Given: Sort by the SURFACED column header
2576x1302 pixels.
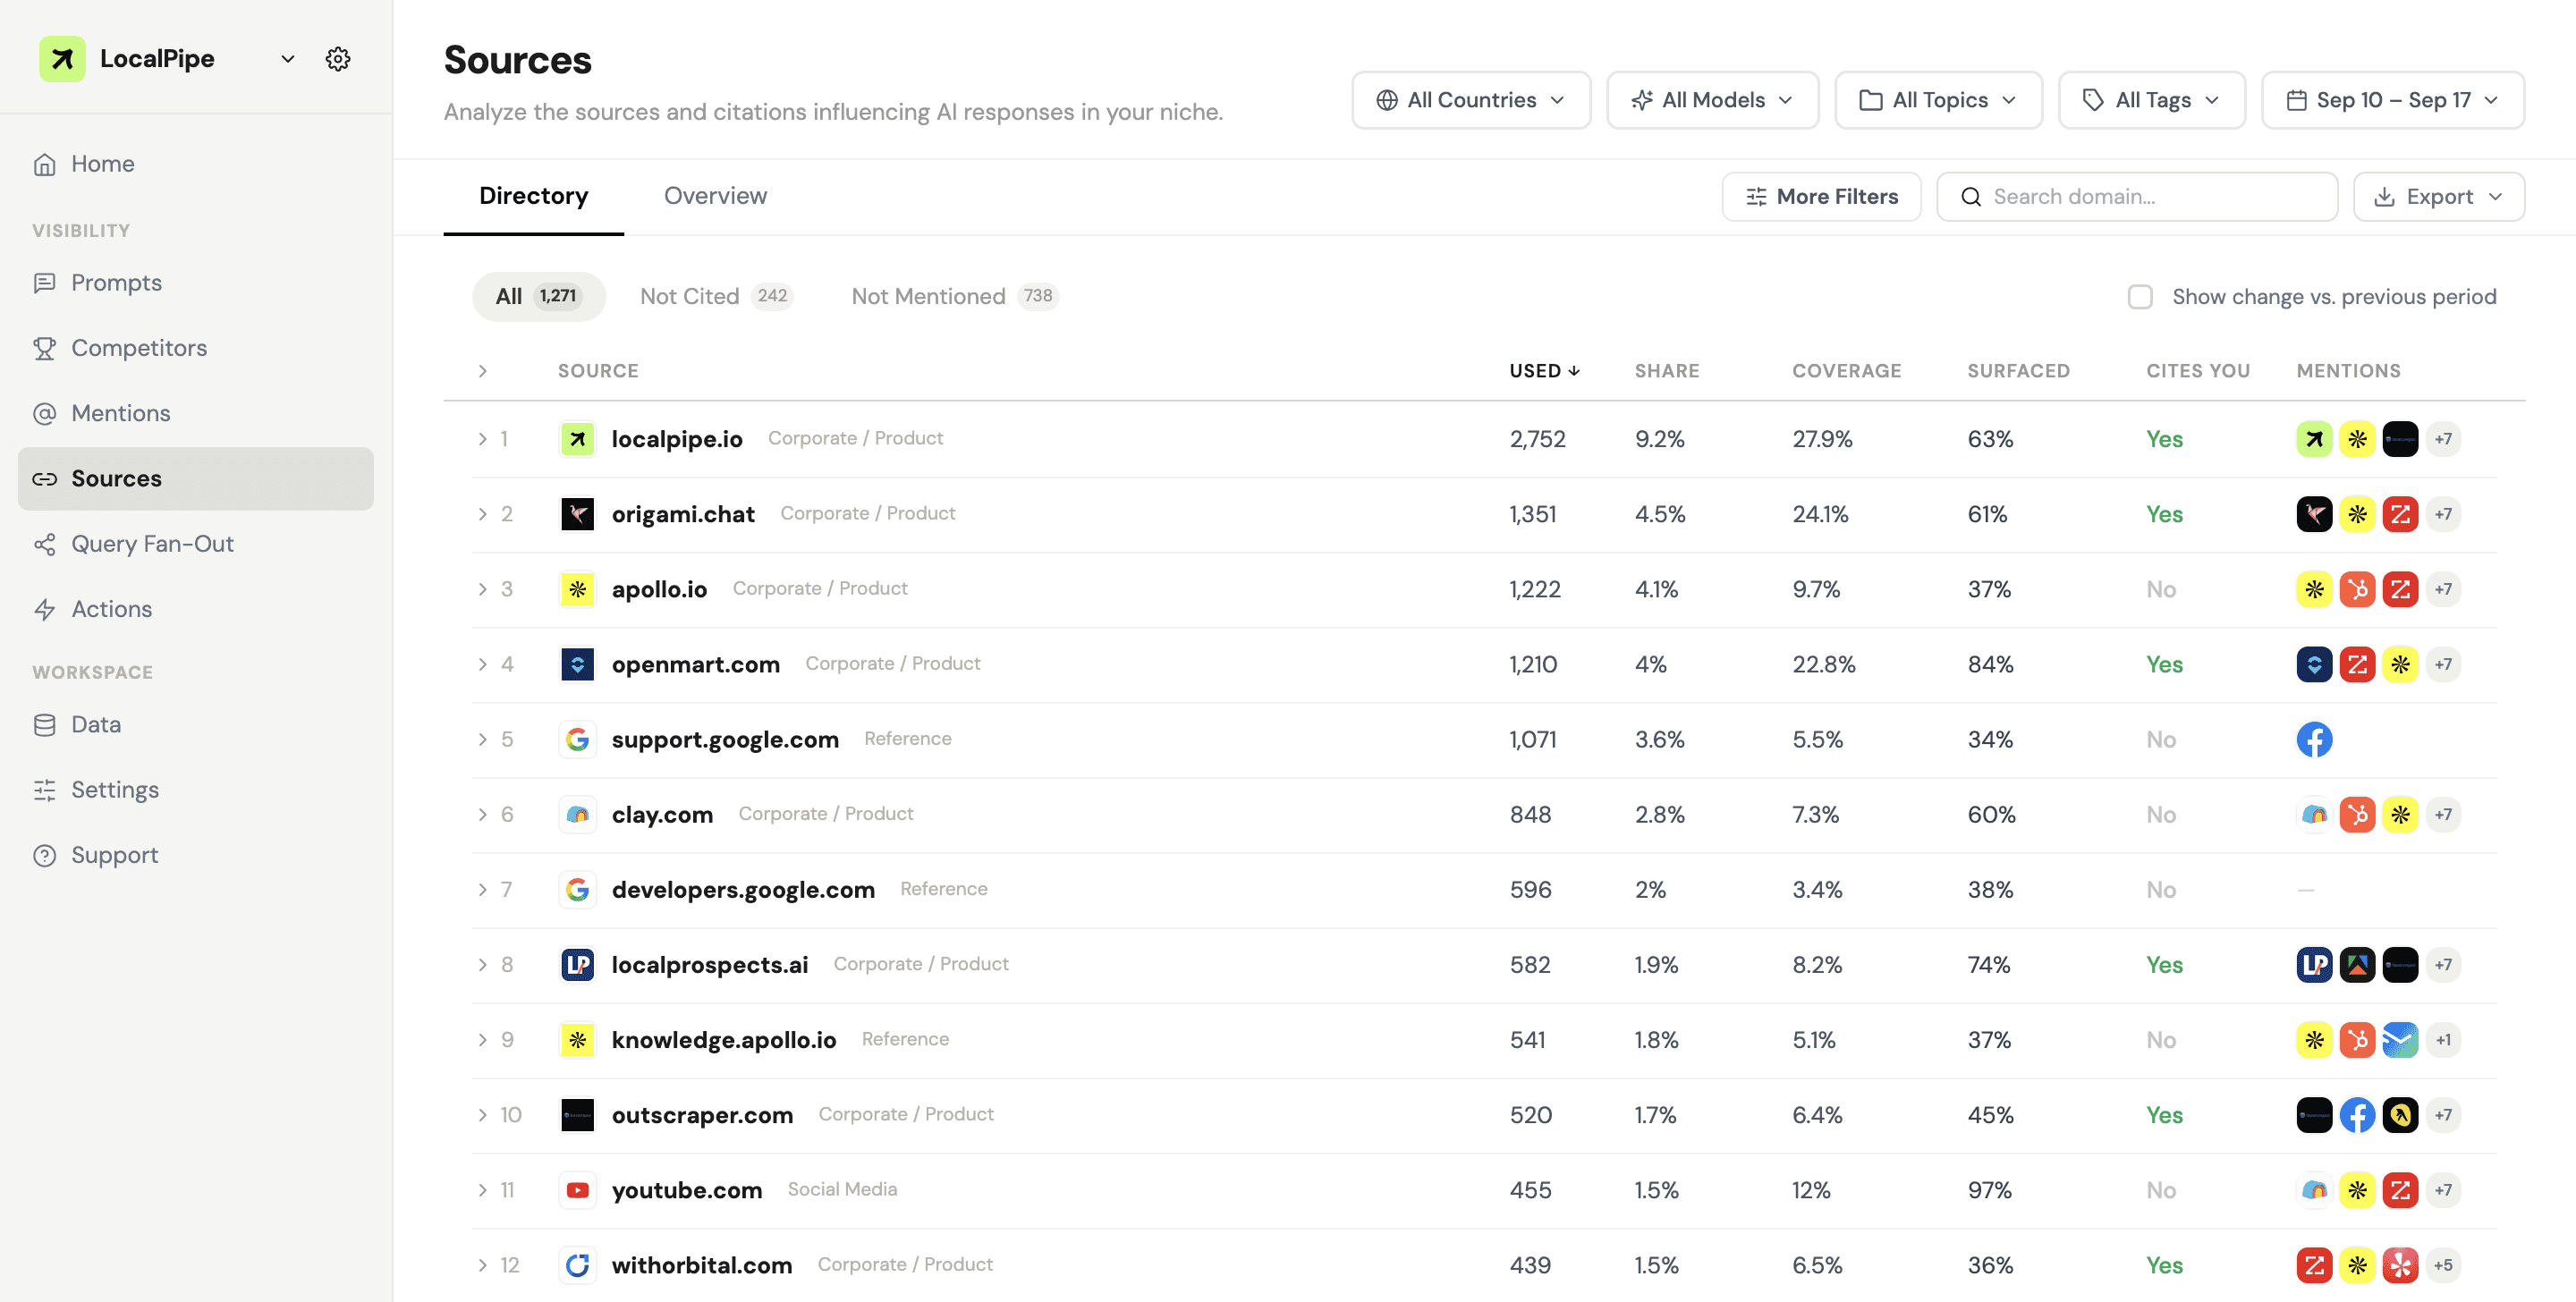Looking at the screenshot, I should coord(2018,371).
